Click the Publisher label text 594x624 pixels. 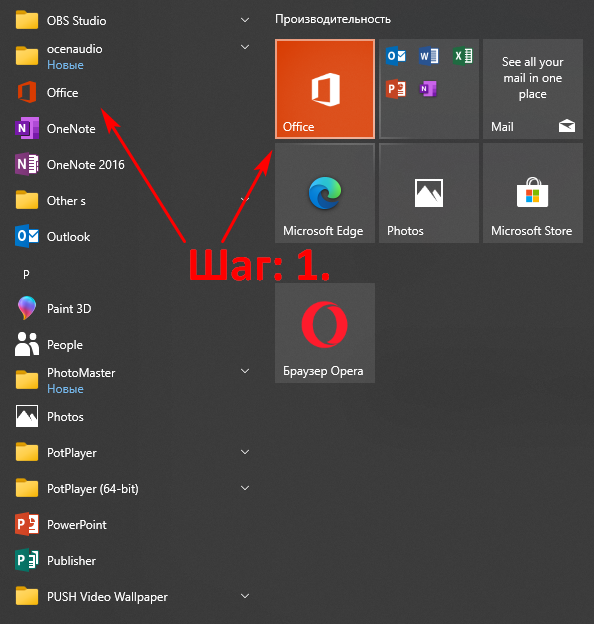click(71, 561)
